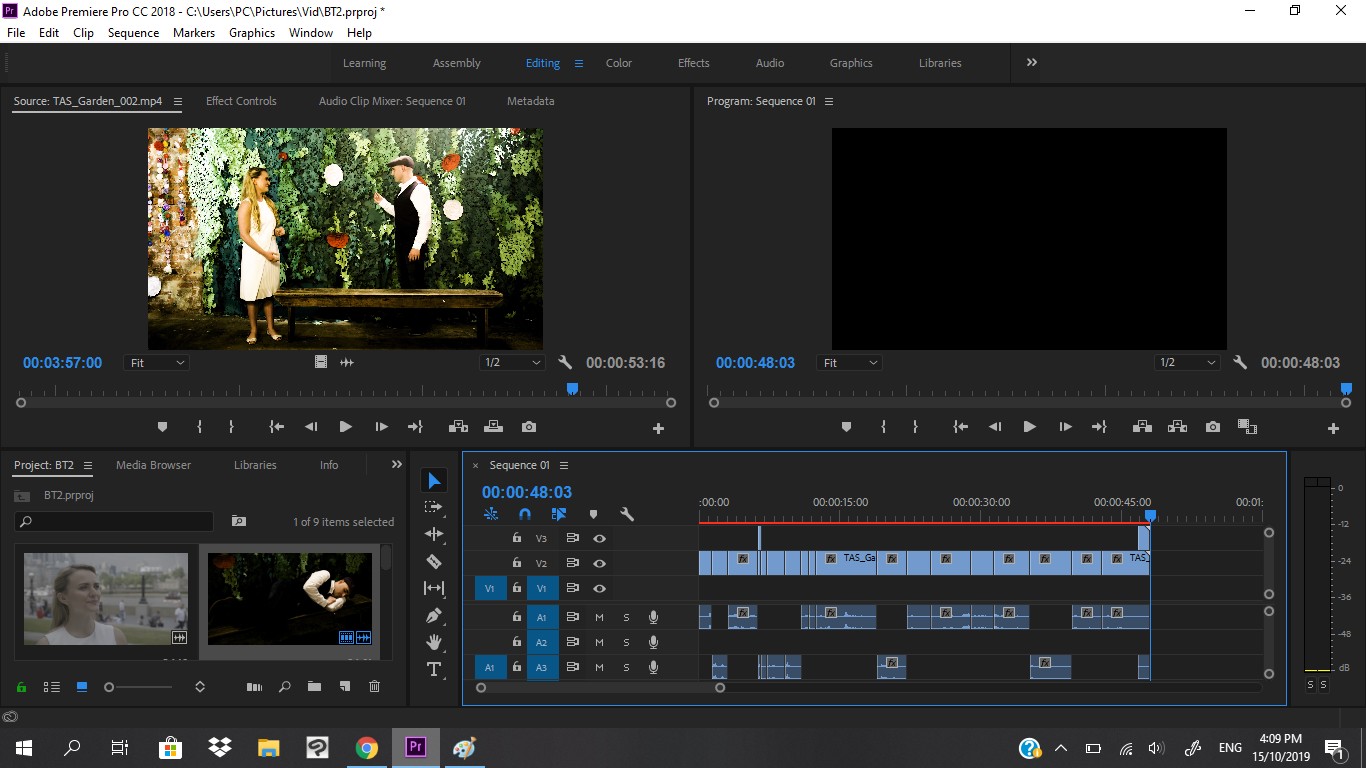Toggle sync lock on V1 track
The image size is (1366, 768).
click(x=572, y=588)
